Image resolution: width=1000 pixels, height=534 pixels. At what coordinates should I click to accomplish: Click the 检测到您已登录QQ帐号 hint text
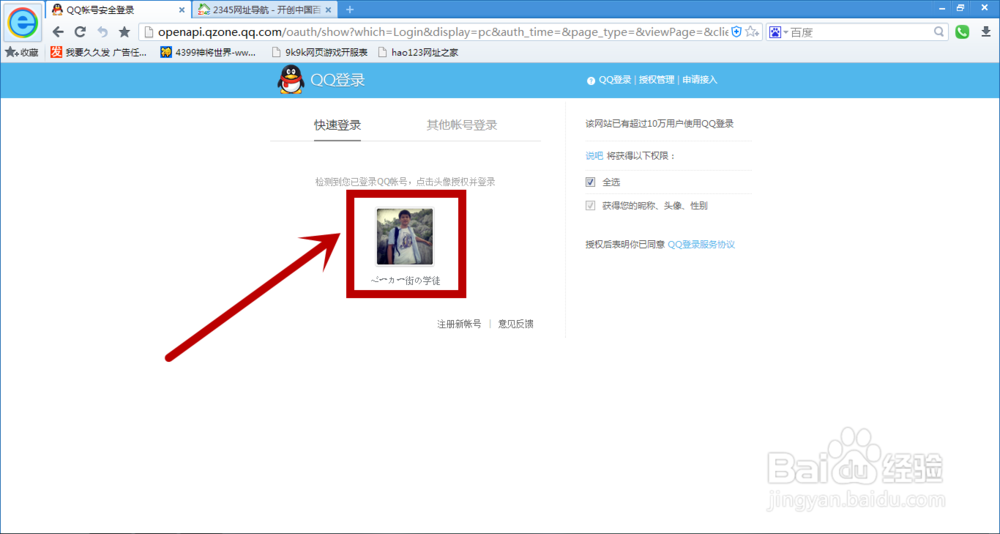405,182
